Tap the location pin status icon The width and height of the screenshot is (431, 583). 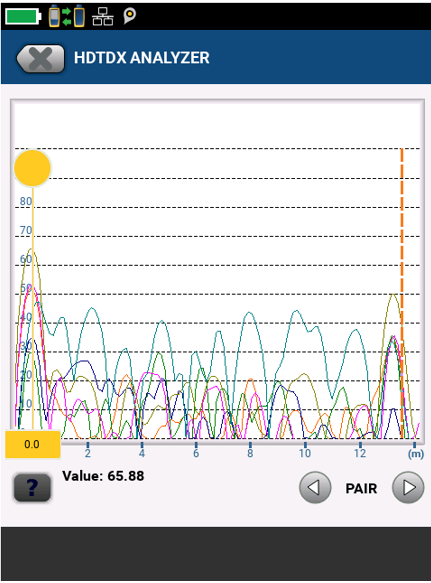pyautogui.click(x=129, y=16)
